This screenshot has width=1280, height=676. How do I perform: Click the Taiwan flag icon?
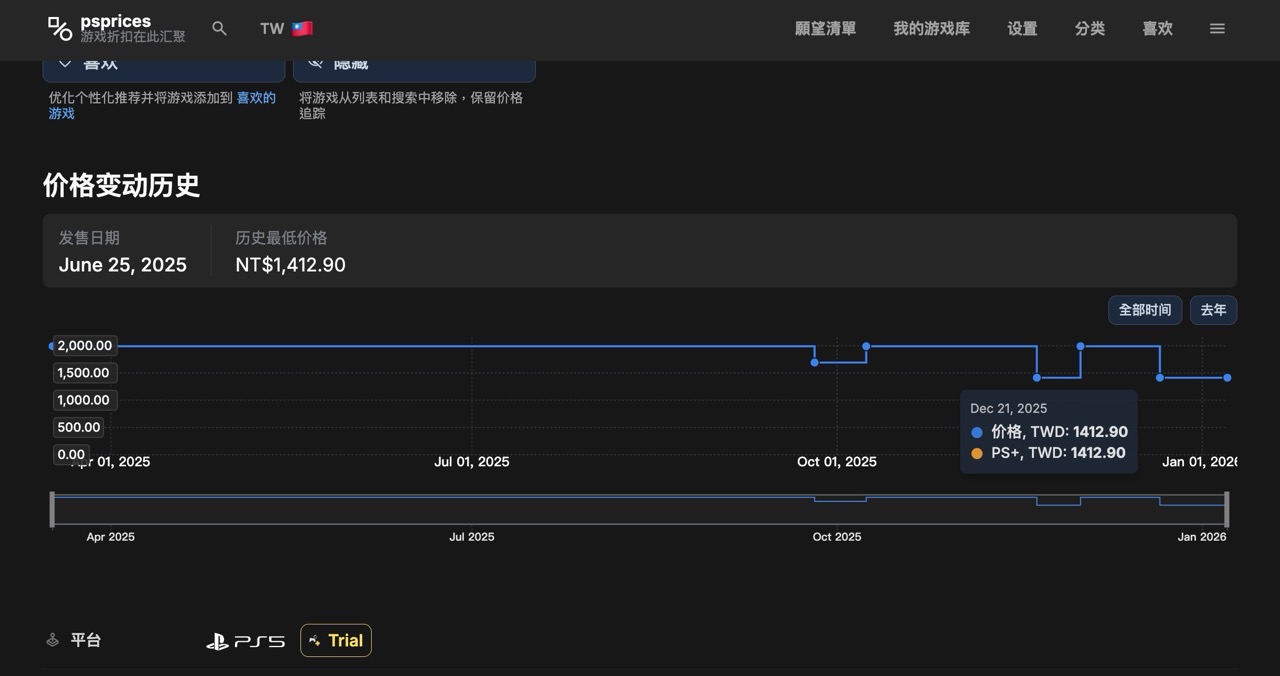(x=302, y=29)
